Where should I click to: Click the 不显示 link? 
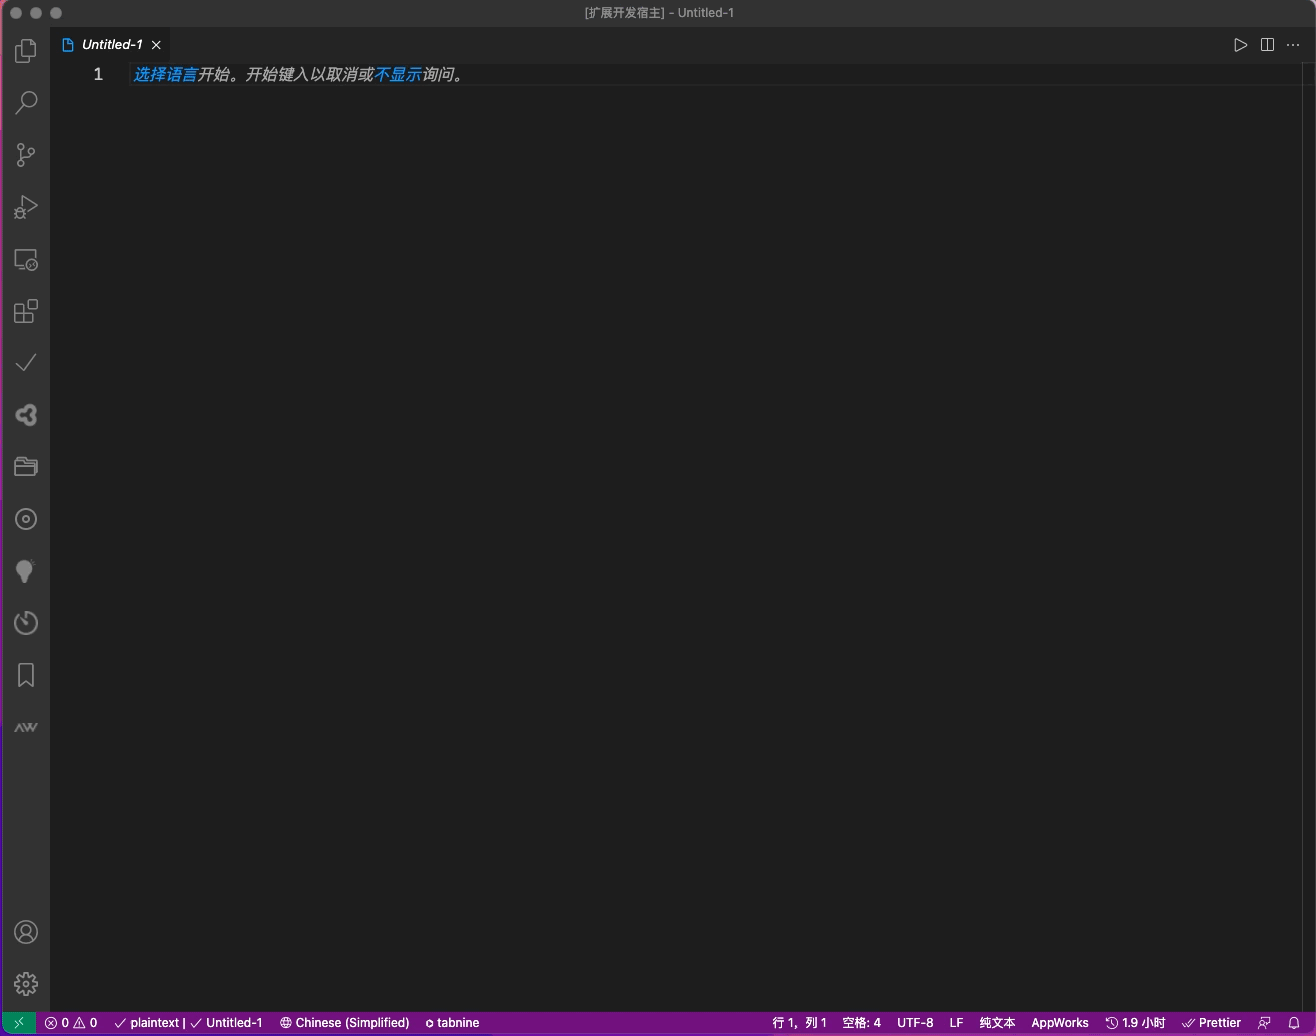tap(397, 74)
